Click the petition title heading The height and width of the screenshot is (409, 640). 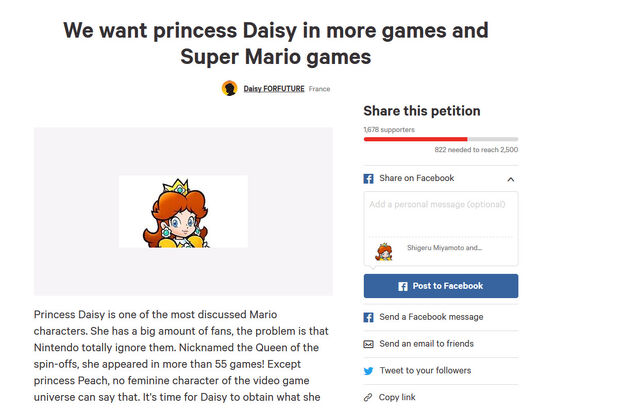[276, 43]
